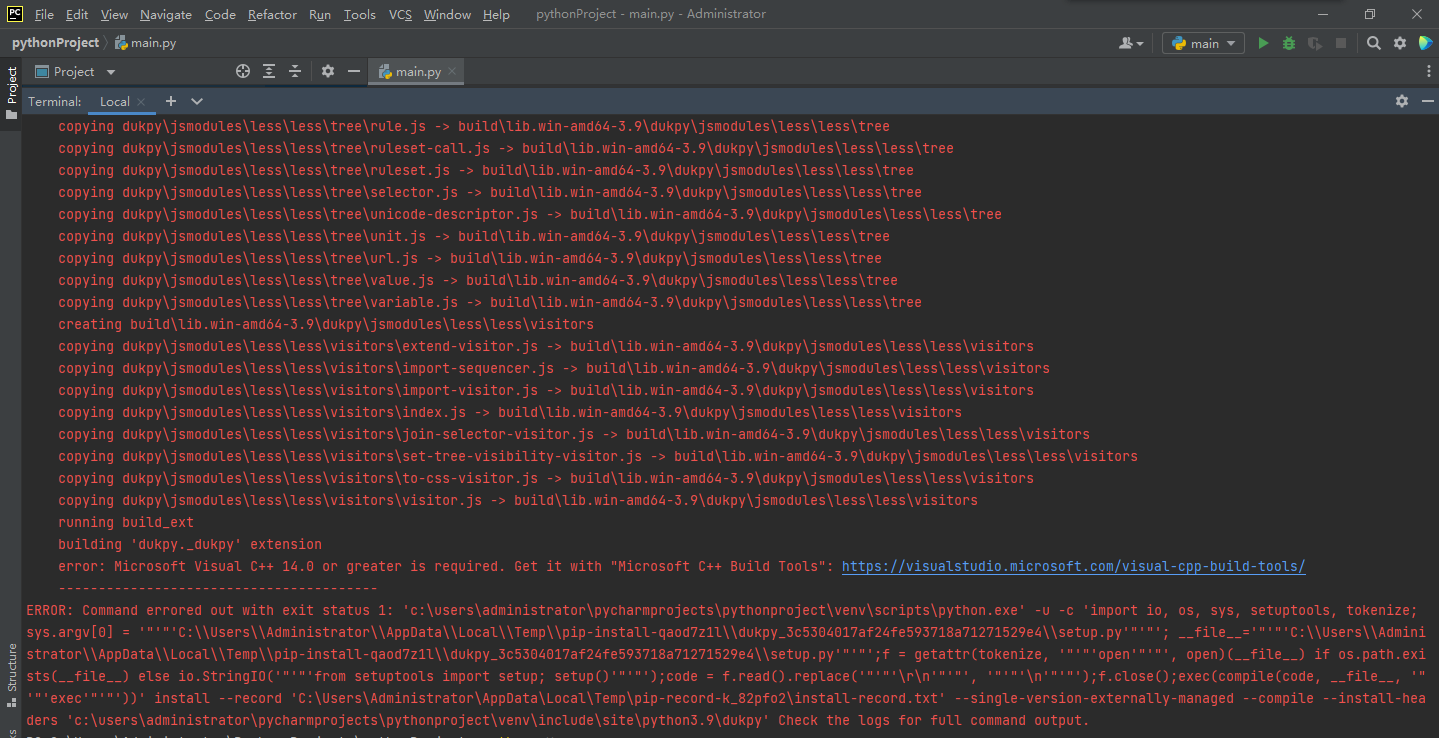1439x738 pixels.
Task: Open the Refactor menu
Action: point(272,14)
